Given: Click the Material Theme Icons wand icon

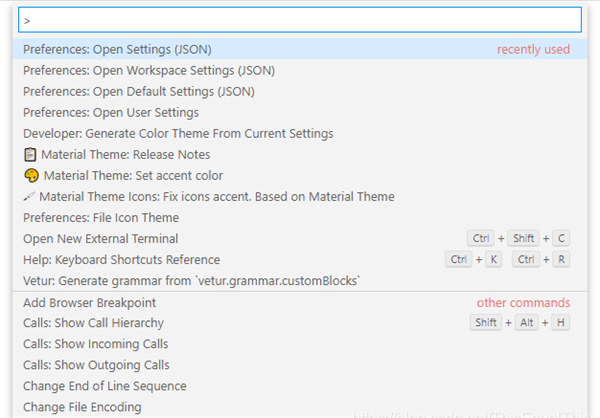Looking at the screenshot, I should click(29, 196).
